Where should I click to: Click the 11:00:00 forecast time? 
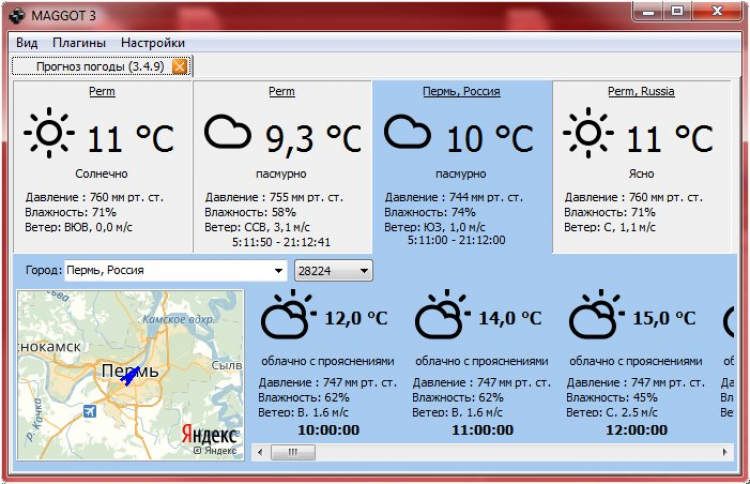tap(483, 430)
